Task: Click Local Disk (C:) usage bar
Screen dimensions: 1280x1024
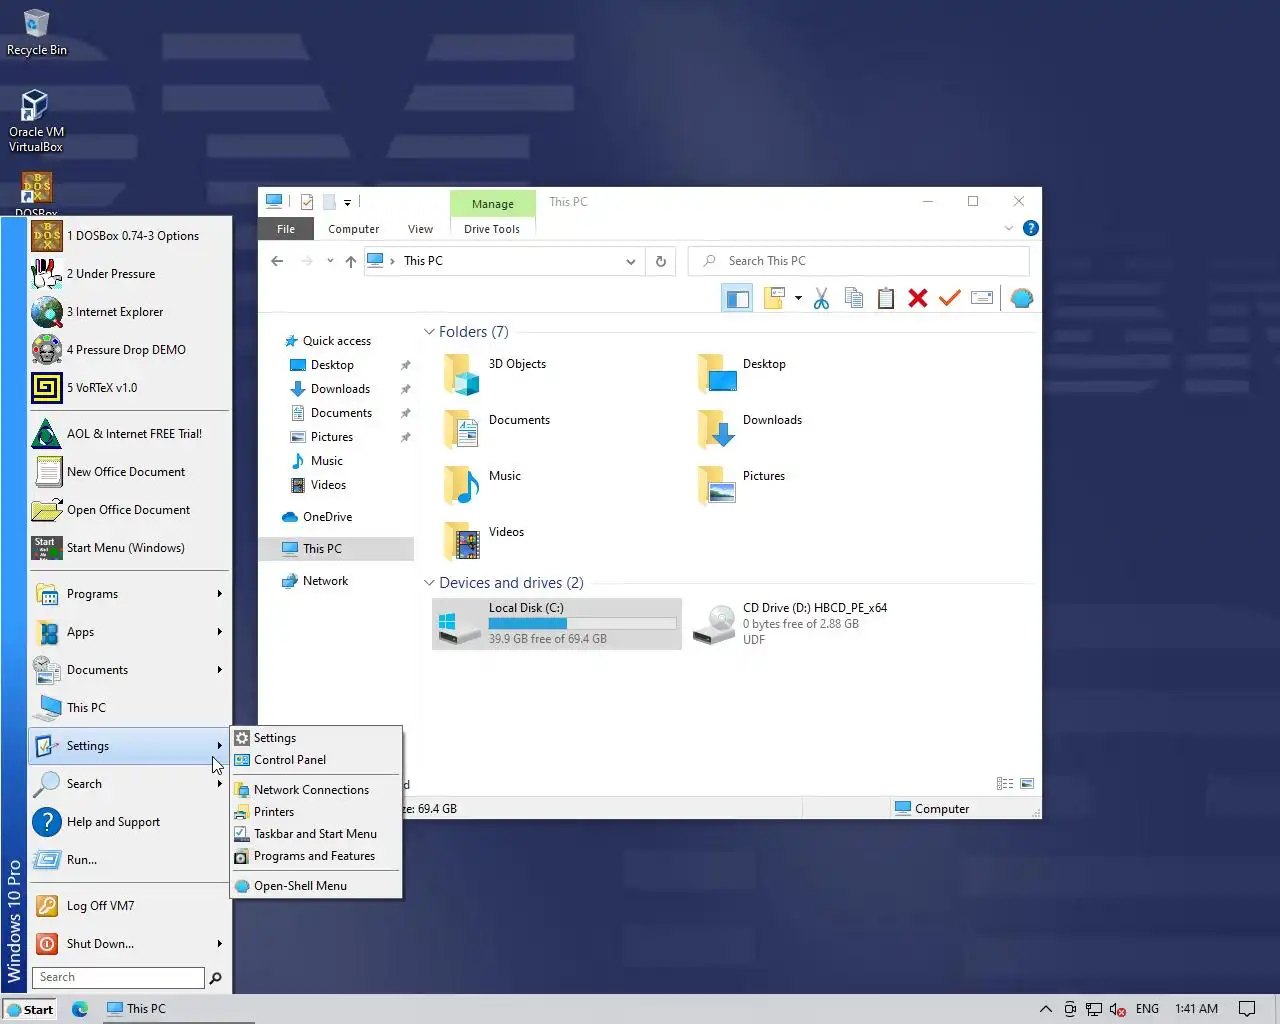Action: (x=582, y=623)
